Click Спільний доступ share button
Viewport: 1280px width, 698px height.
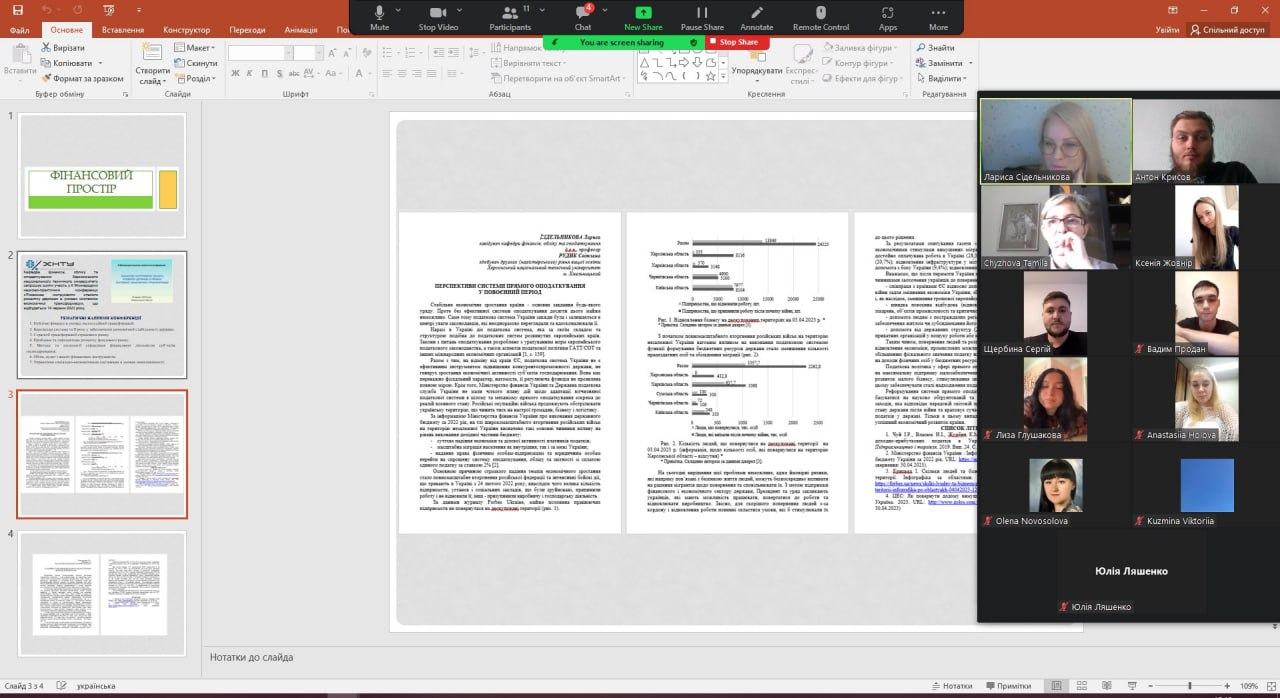tap(1227, 30)
